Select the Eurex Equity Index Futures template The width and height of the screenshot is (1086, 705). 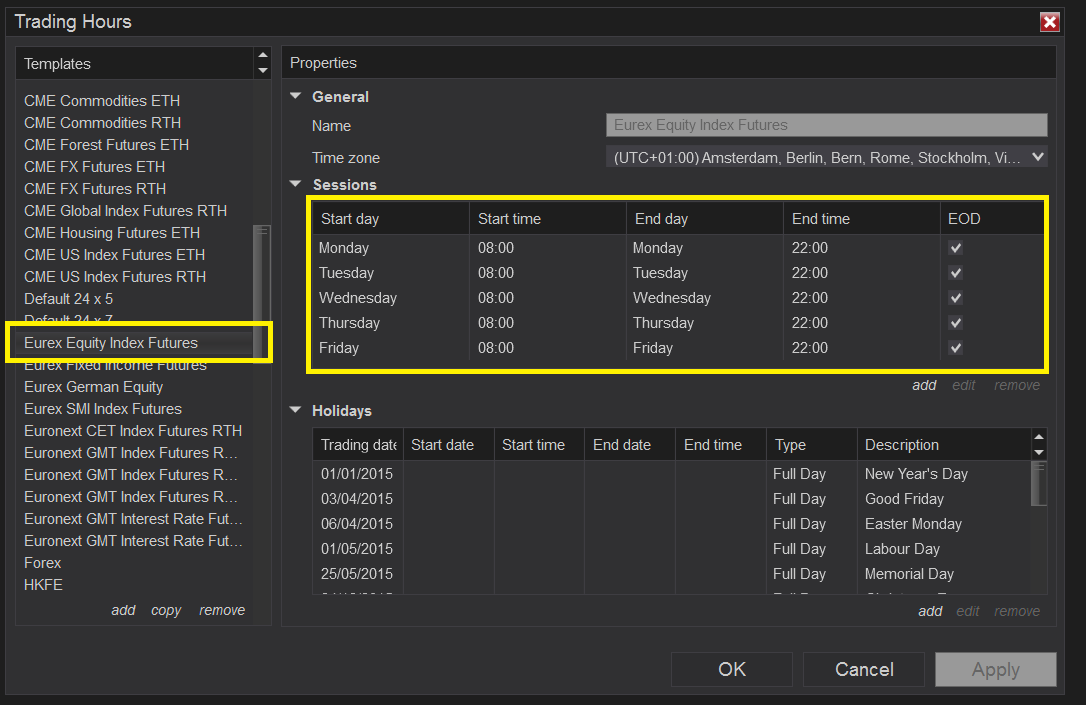[x=135, y=343]
